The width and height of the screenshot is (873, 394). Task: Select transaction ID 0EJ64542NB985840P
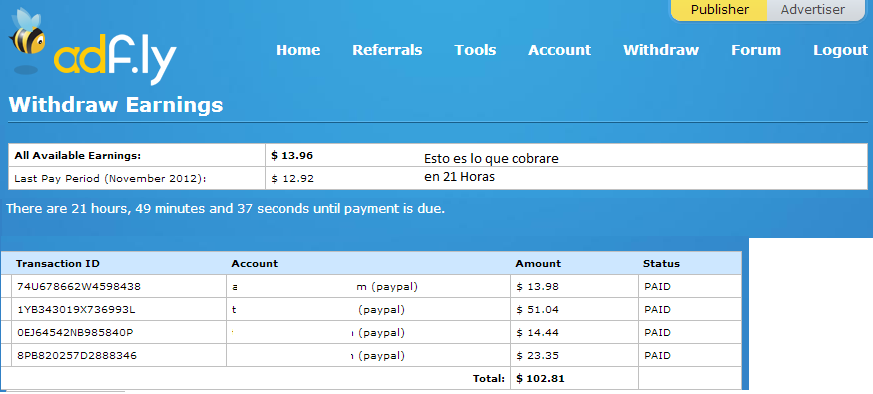[x=75, y=333]
